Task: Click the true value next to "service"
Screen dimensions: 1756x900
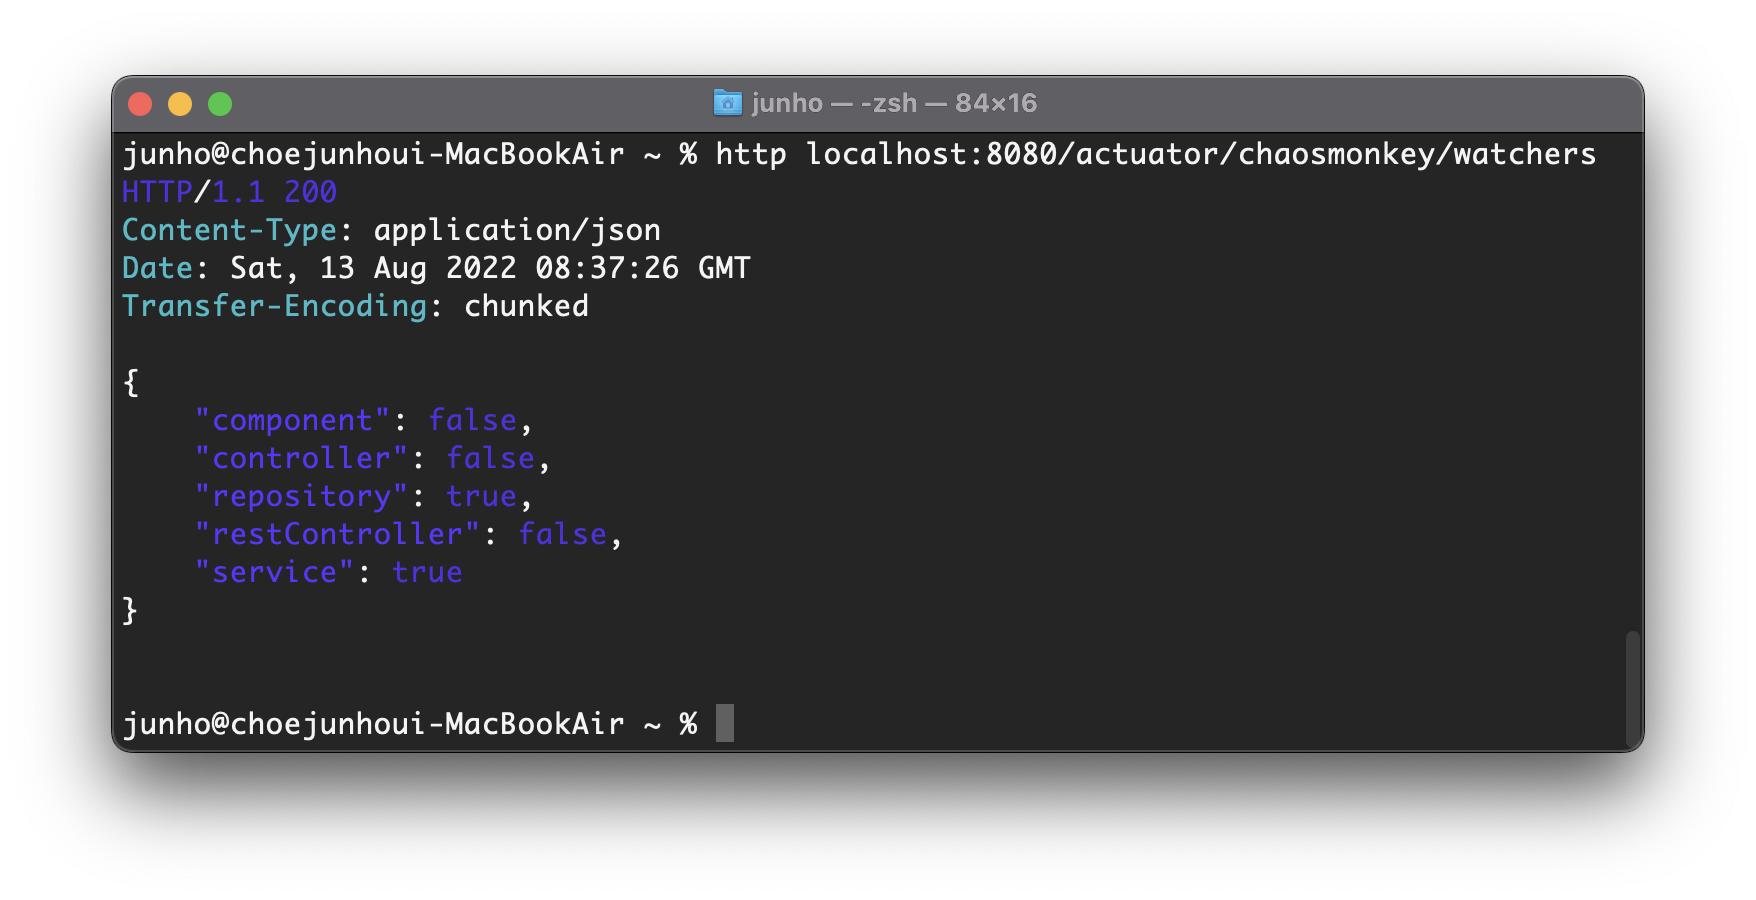Action: (427, 572)
